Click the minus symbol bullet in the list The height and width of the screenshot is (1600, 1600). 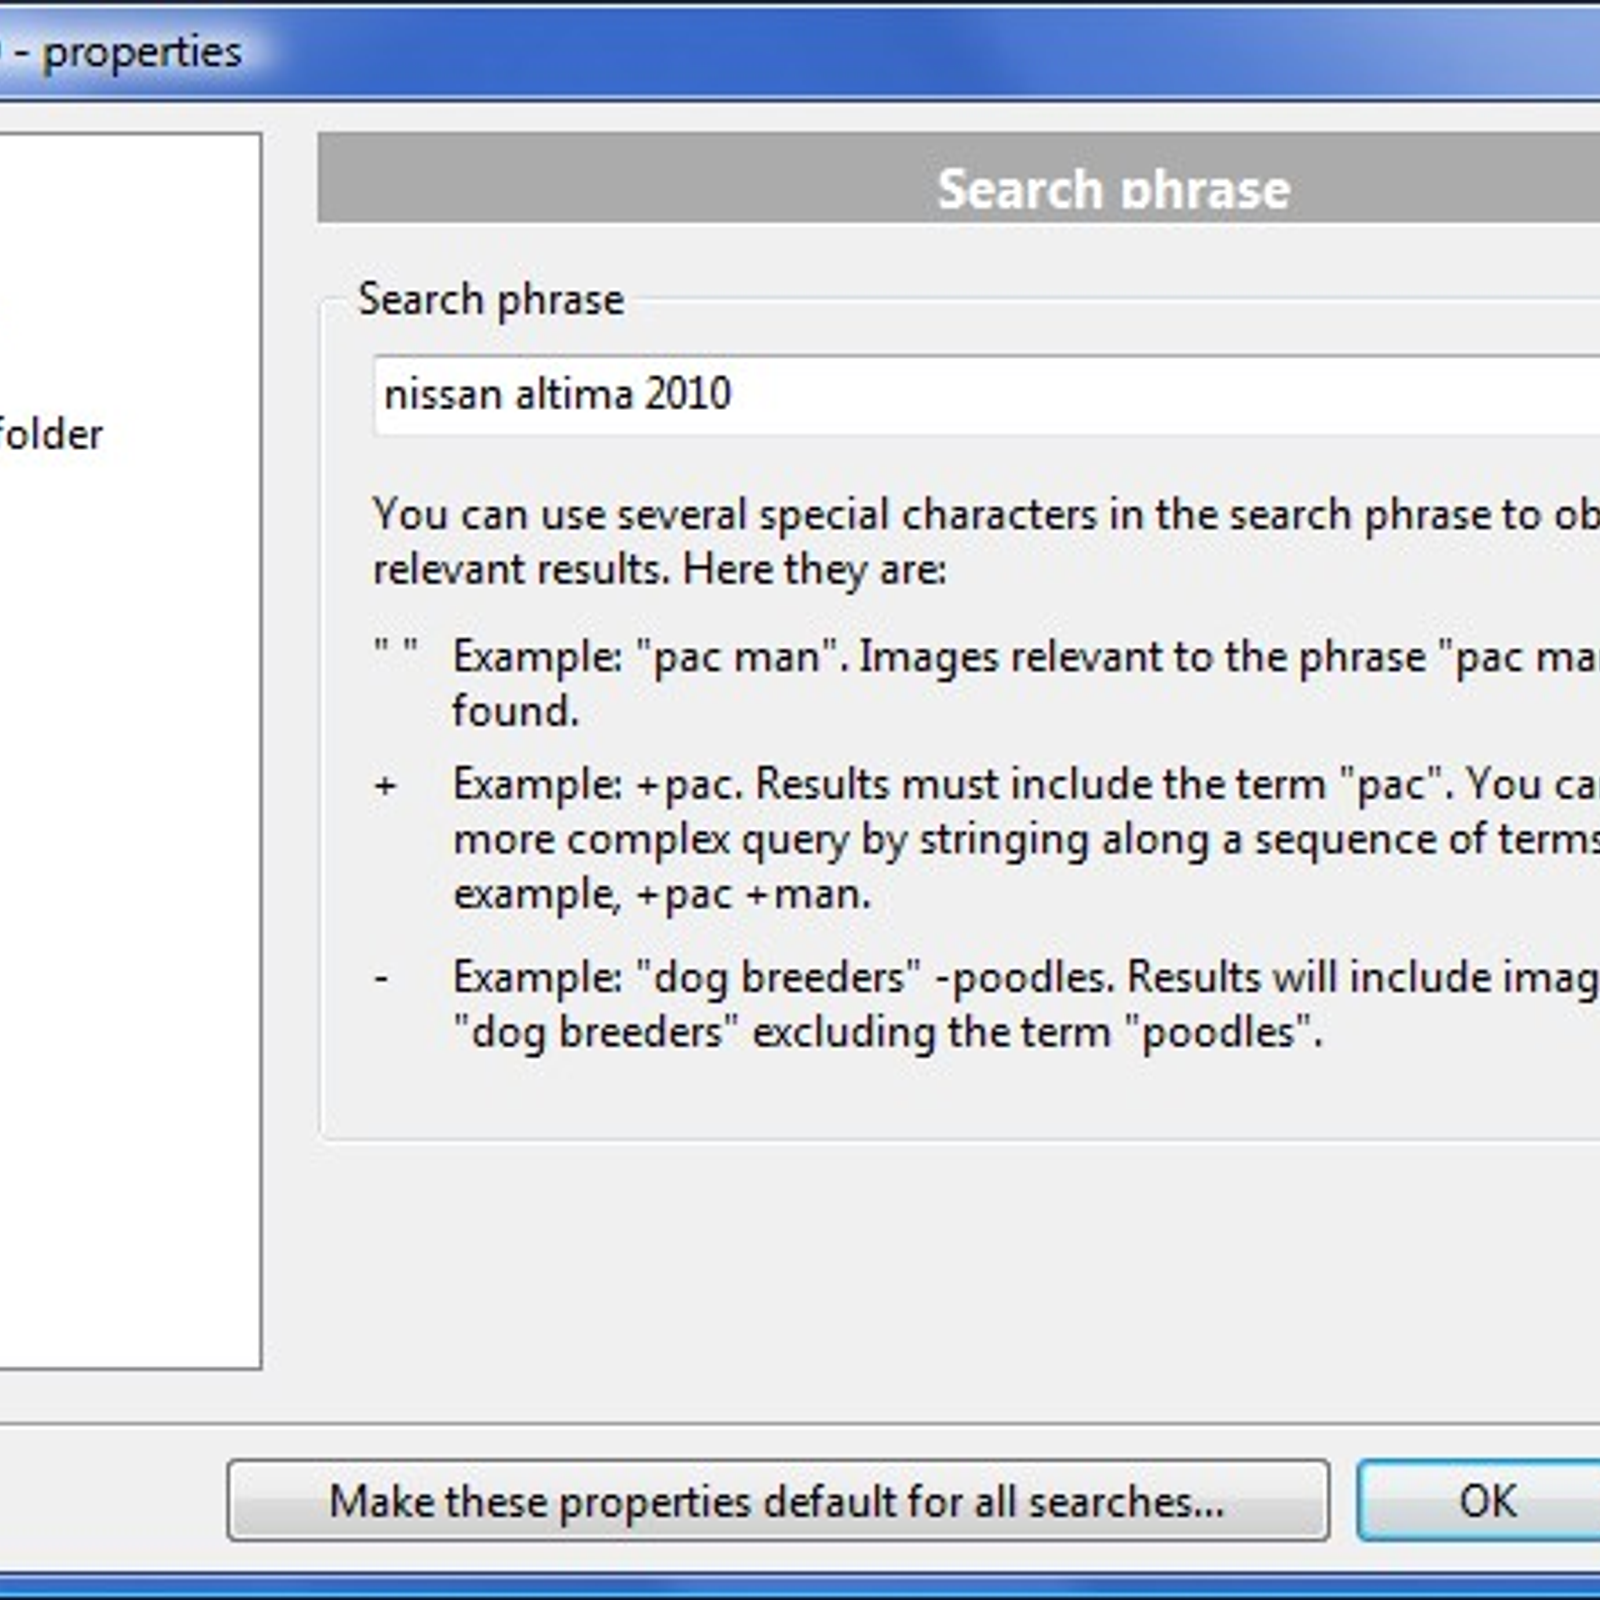click(x=381, y=977)
